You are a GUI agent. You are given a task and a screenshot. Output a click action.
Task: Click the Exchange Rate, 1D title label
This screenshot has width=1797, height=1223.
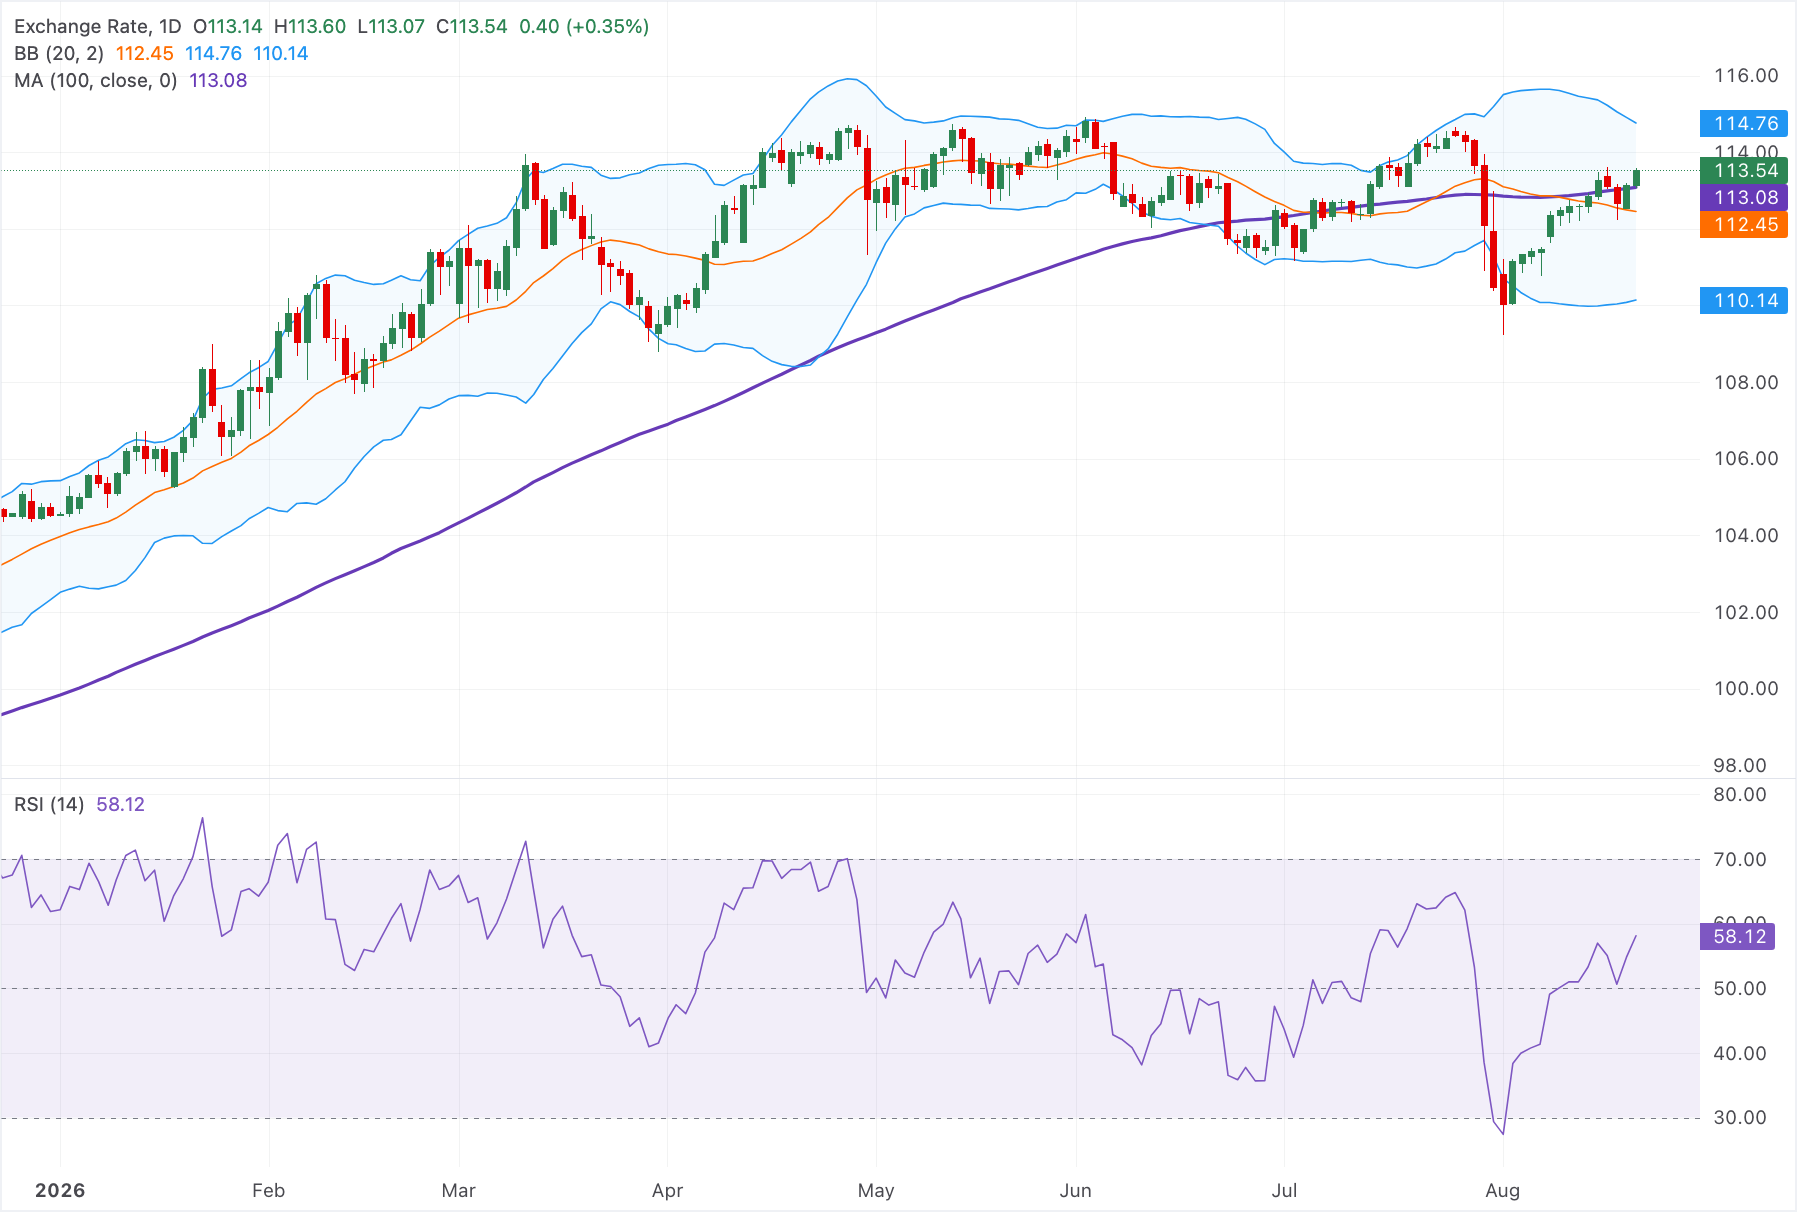98,27
